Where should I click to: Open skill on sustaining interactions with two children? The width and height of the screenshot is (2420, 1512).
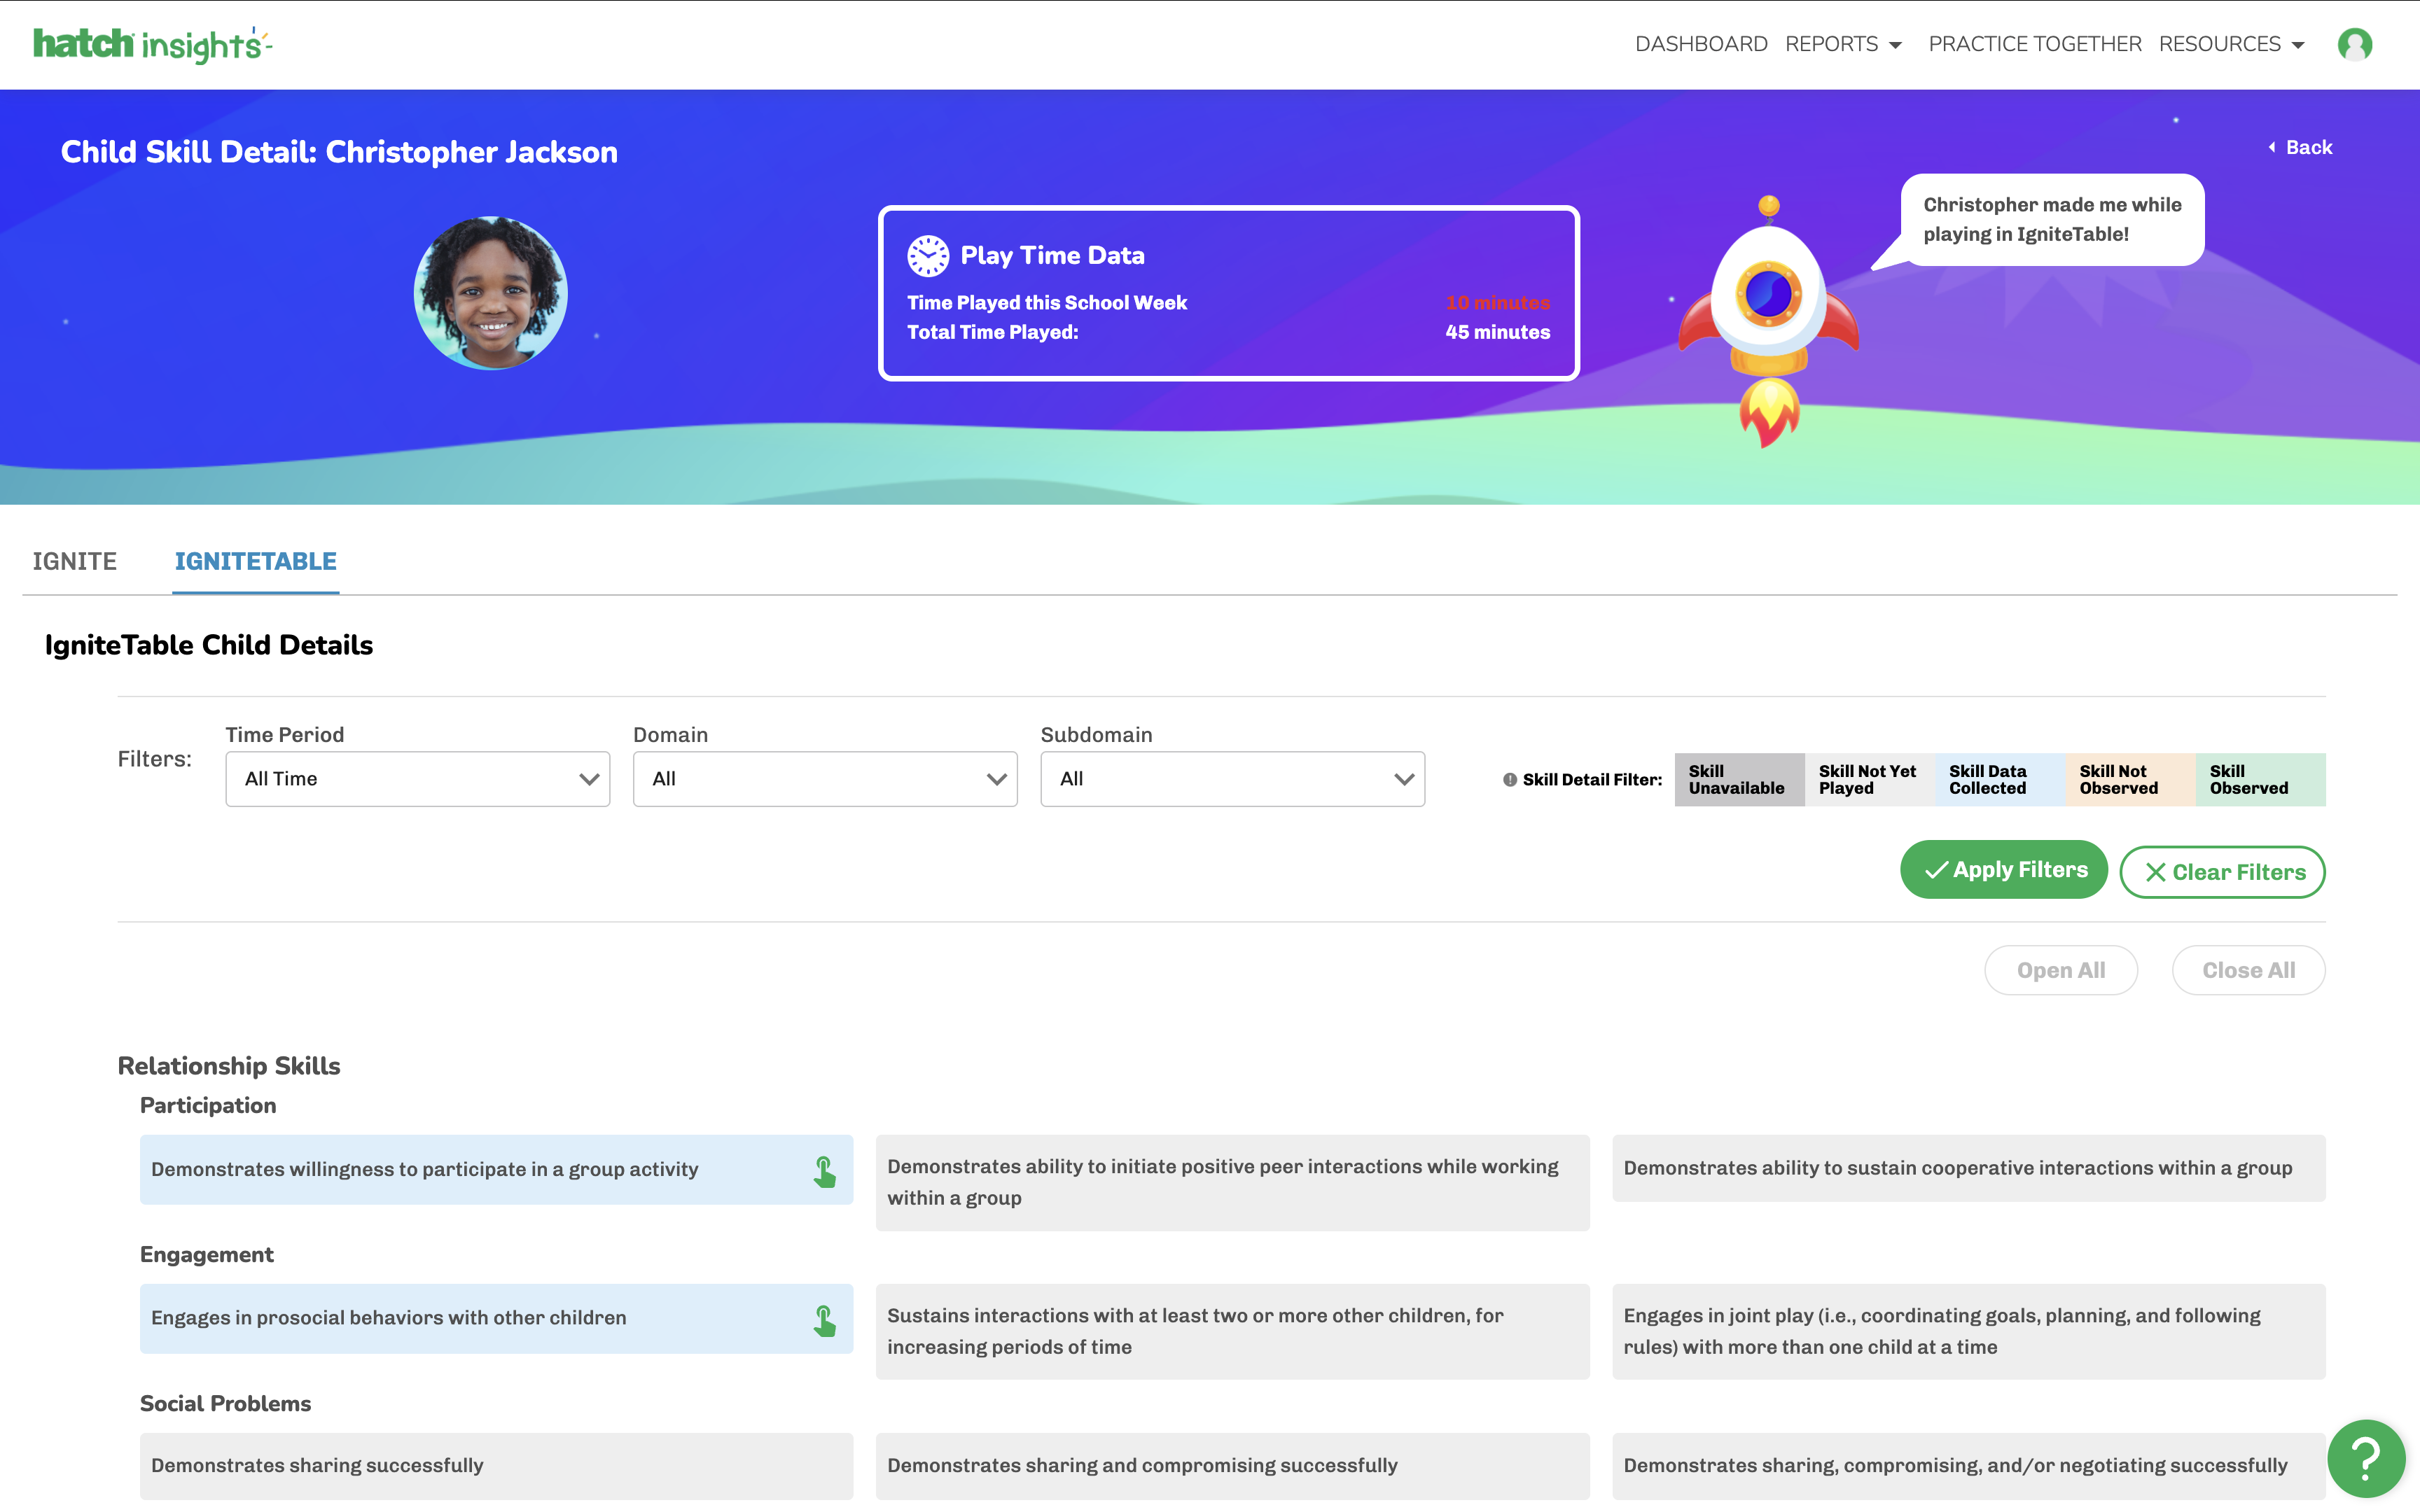pyautogui.click(x=1232, y=1331)
